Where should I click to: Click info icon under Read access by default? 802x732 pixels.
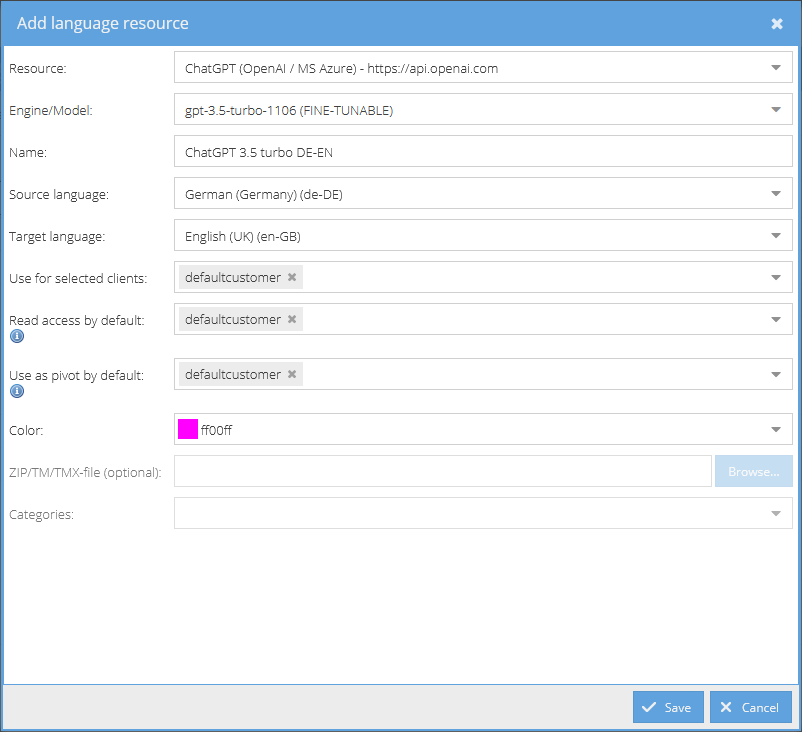[x=17, y=336]
